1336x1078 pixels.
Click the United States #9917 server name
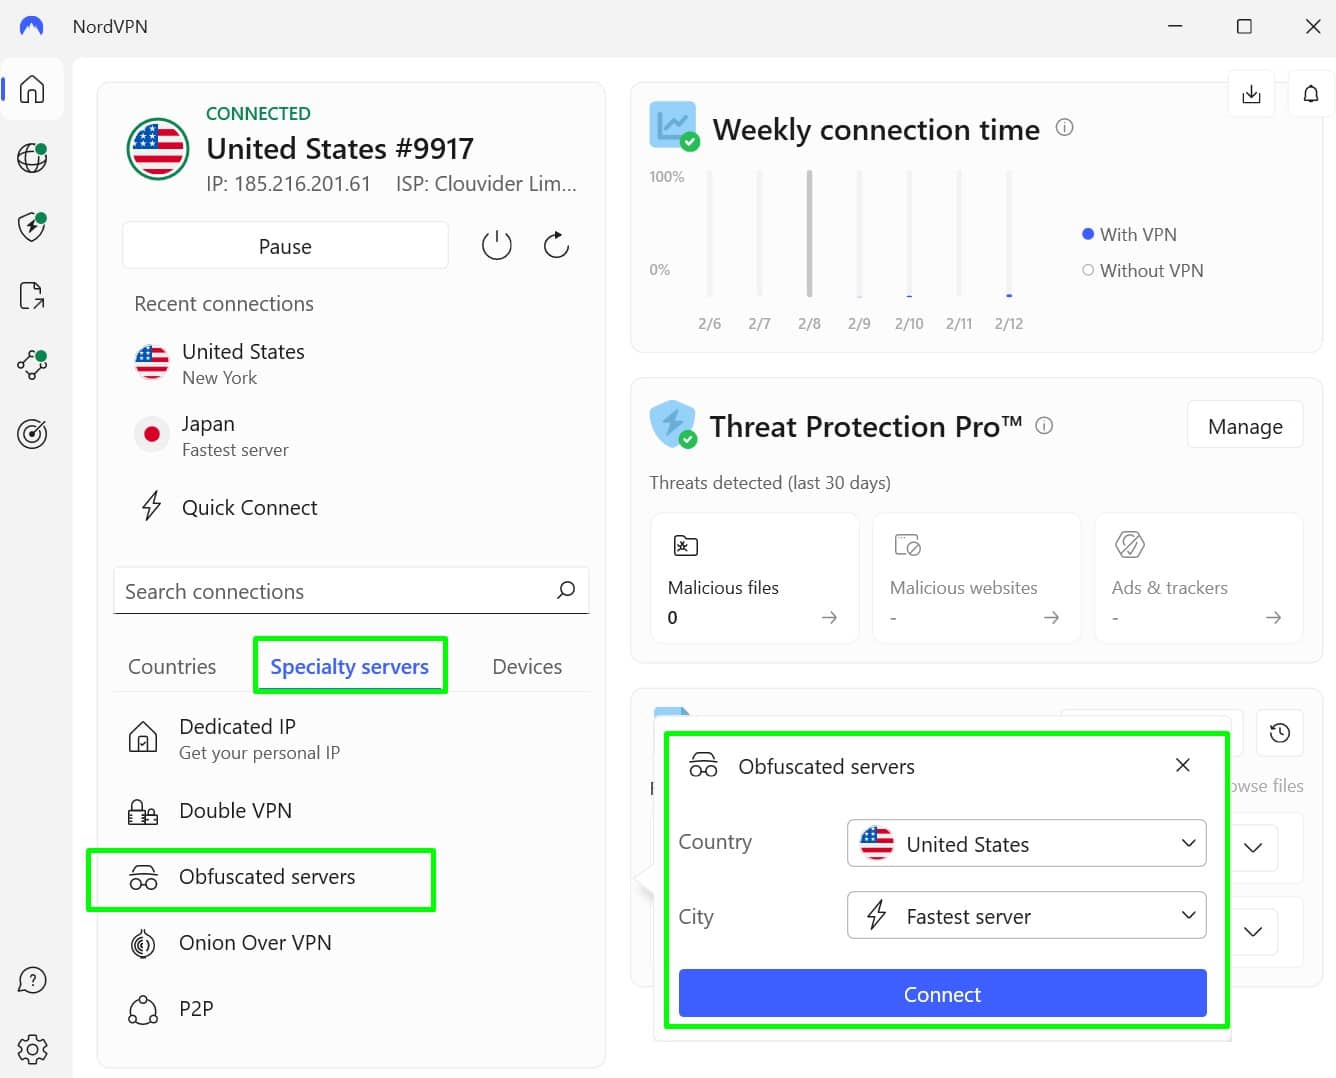pyautogui.click(x=340, y=148)
